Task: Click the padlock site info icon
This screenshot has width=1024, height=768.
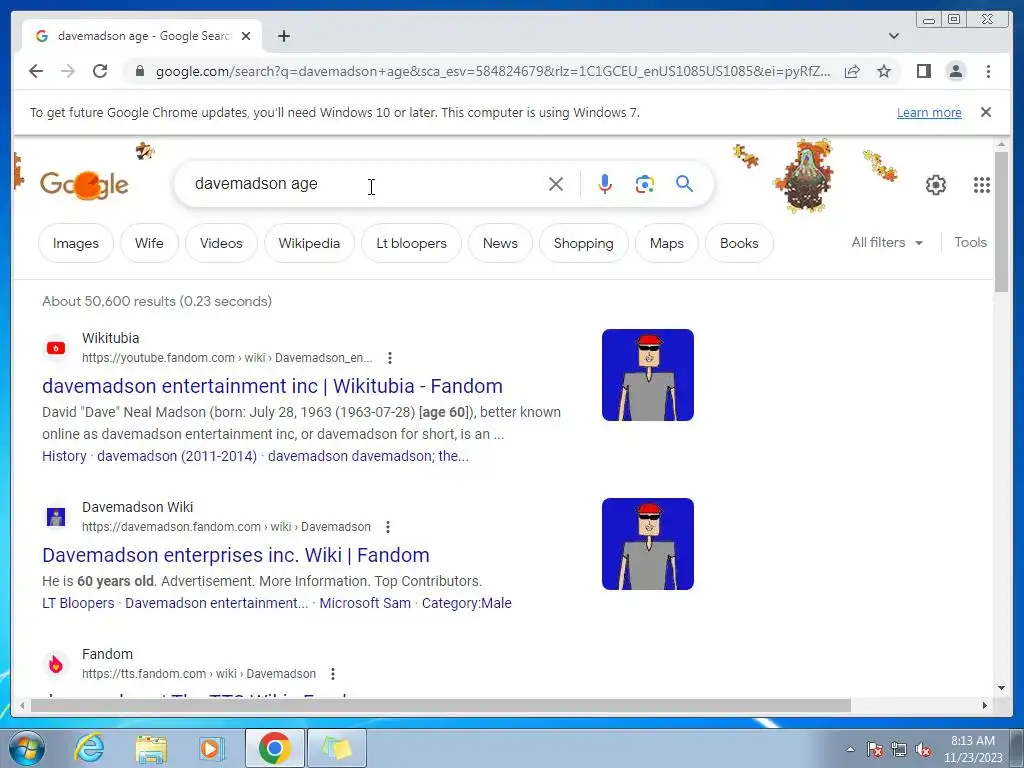Action: [139, 71]
